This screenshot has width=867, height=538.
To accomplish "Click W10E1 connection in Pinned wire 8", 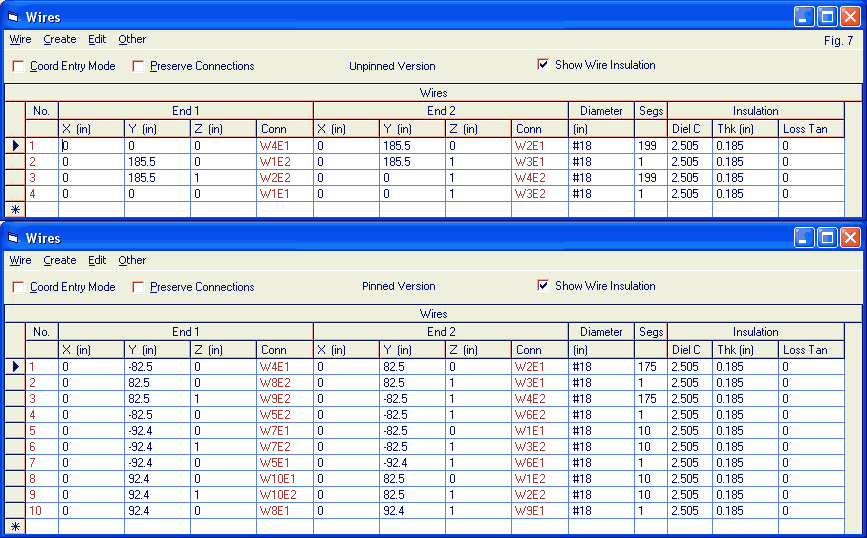I will point(285,478).
